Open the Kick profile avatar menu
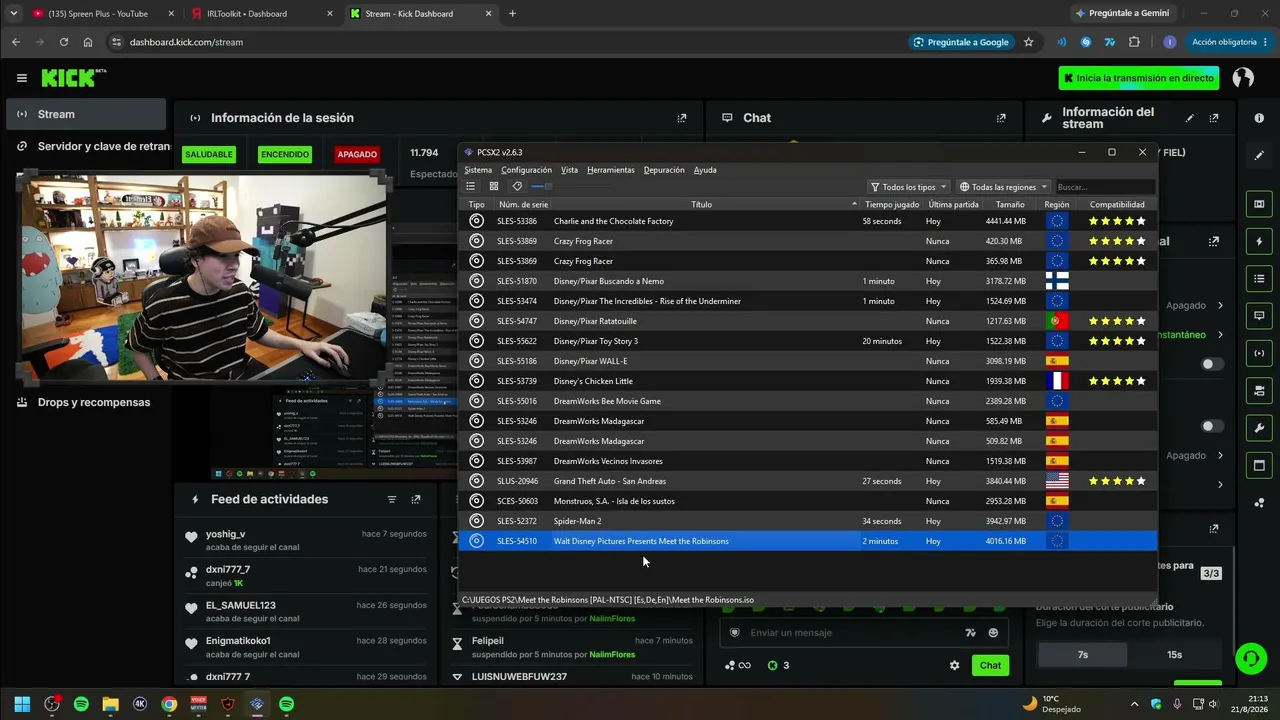Screen dimensions: 1280x720 click(x=1243, y=78)
